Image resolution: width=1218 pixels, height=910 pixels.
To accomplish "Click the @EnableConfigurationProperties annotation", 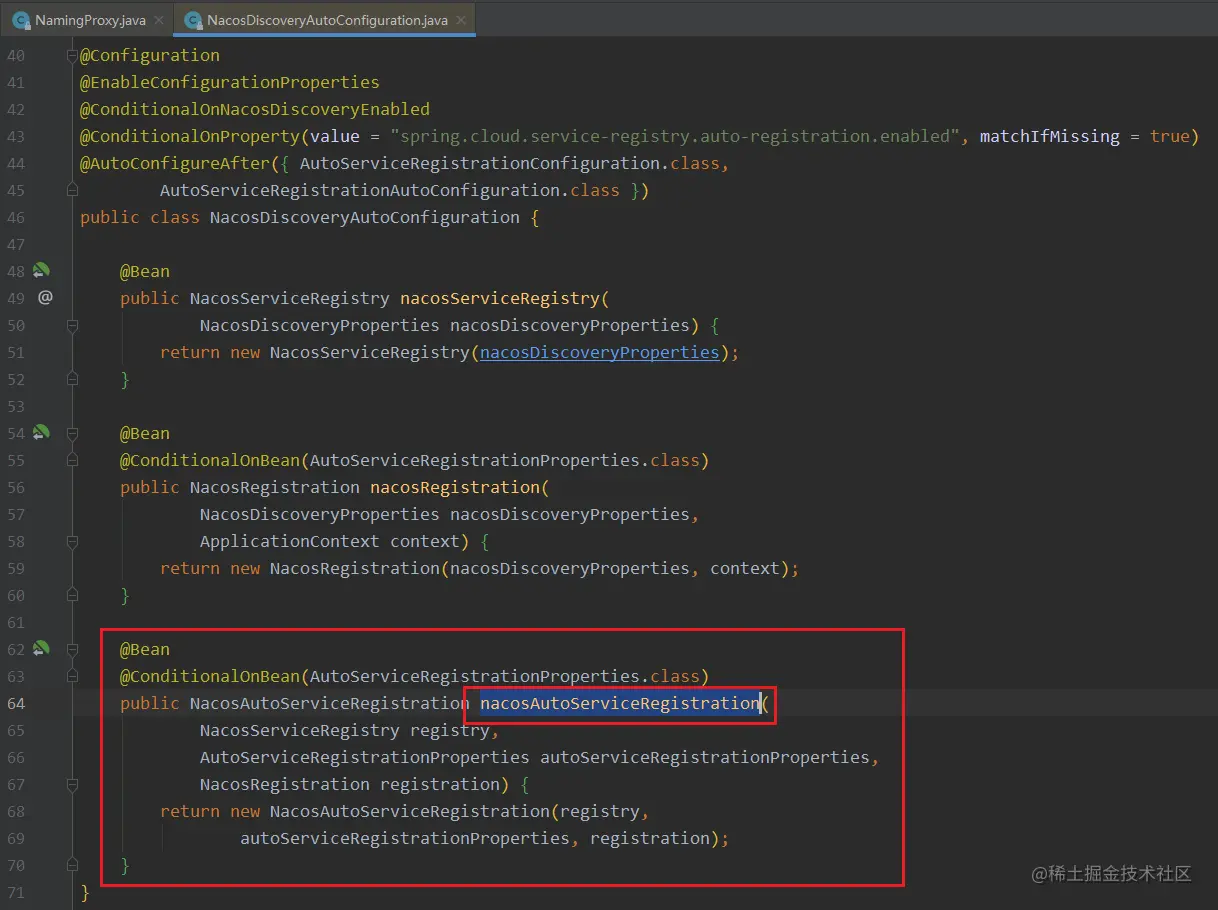I will [230, 82].
